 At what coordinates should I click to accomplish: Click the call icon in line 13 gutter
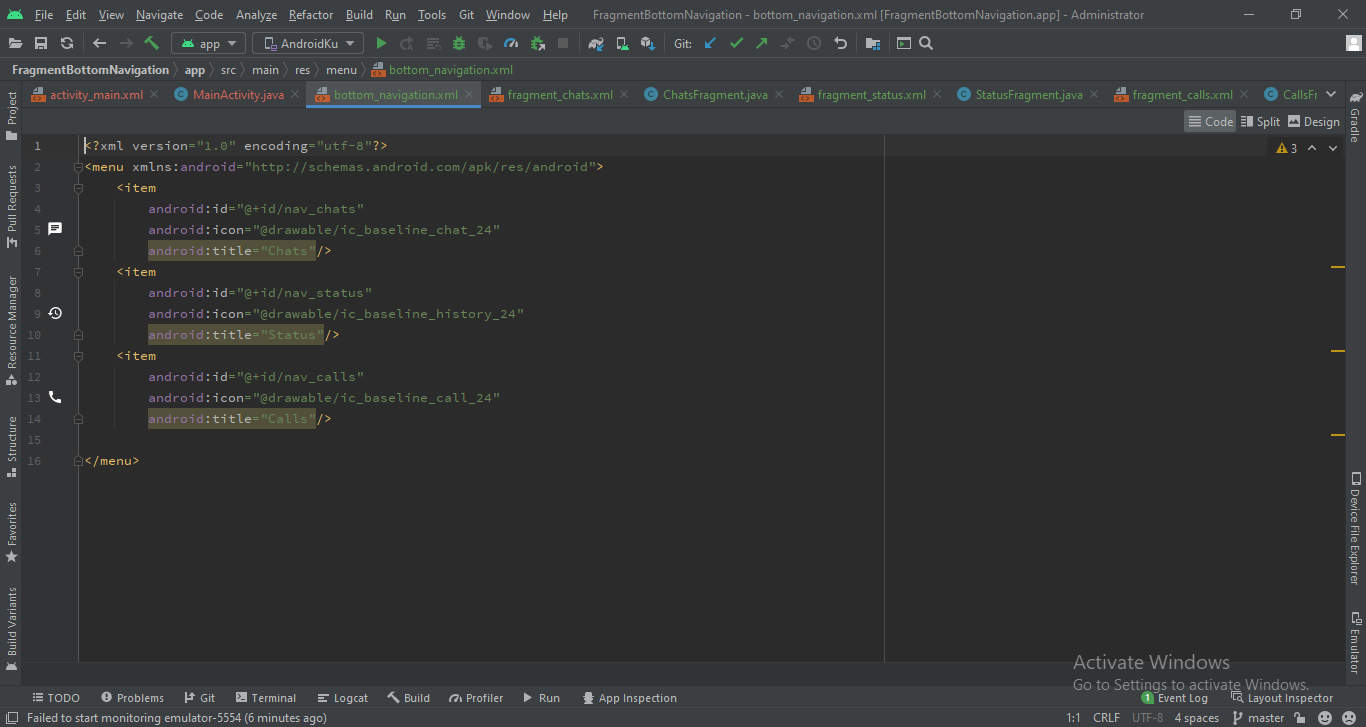coord(55,397)
